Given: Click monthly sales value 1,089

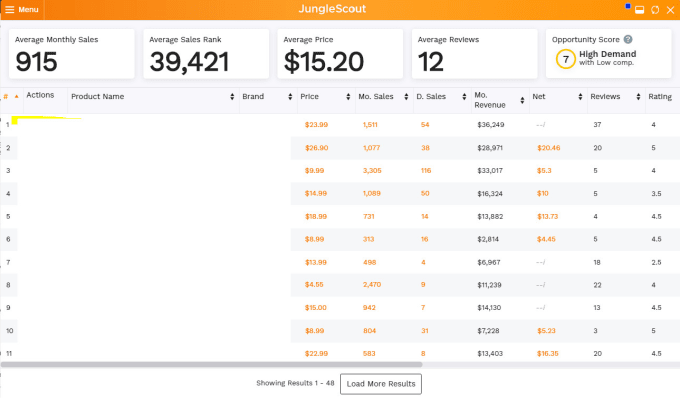Looking at the screenshot, I should (372, 193).
